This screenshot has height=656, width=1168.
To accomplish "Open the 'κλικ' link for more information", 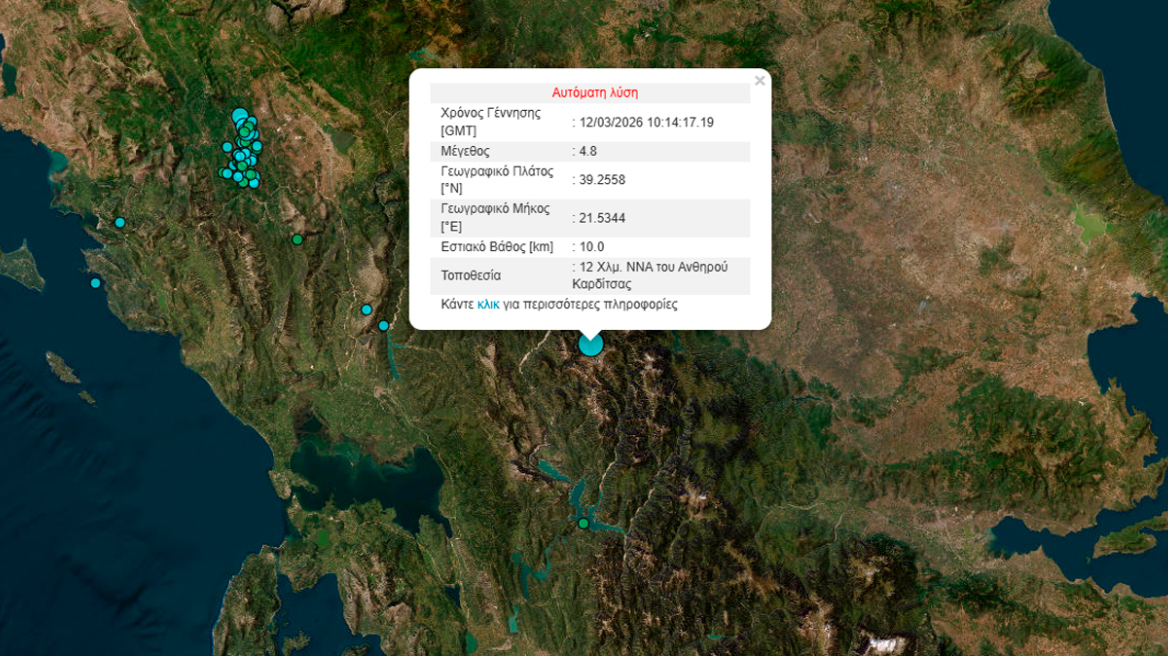I will [x=488, y=304].
